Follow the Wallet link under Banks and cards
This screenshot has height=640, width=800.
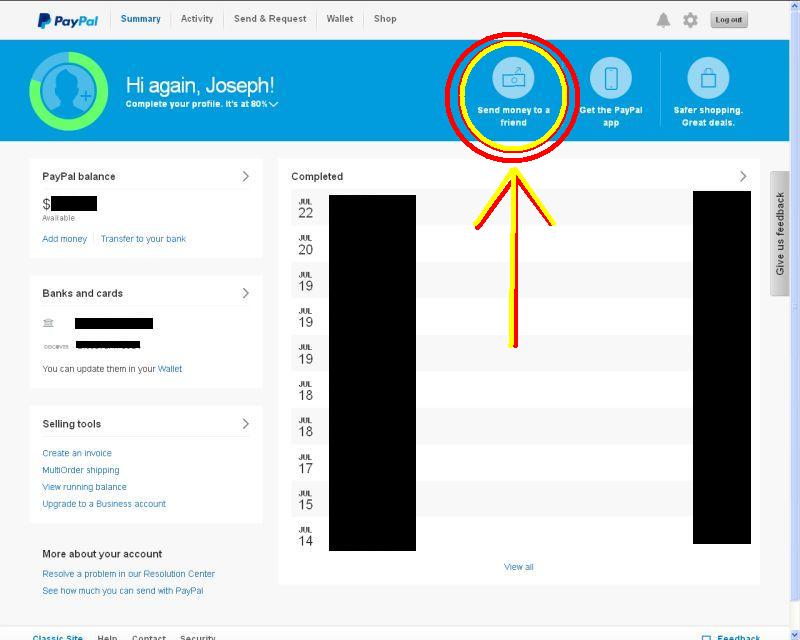tap(170, 369)
